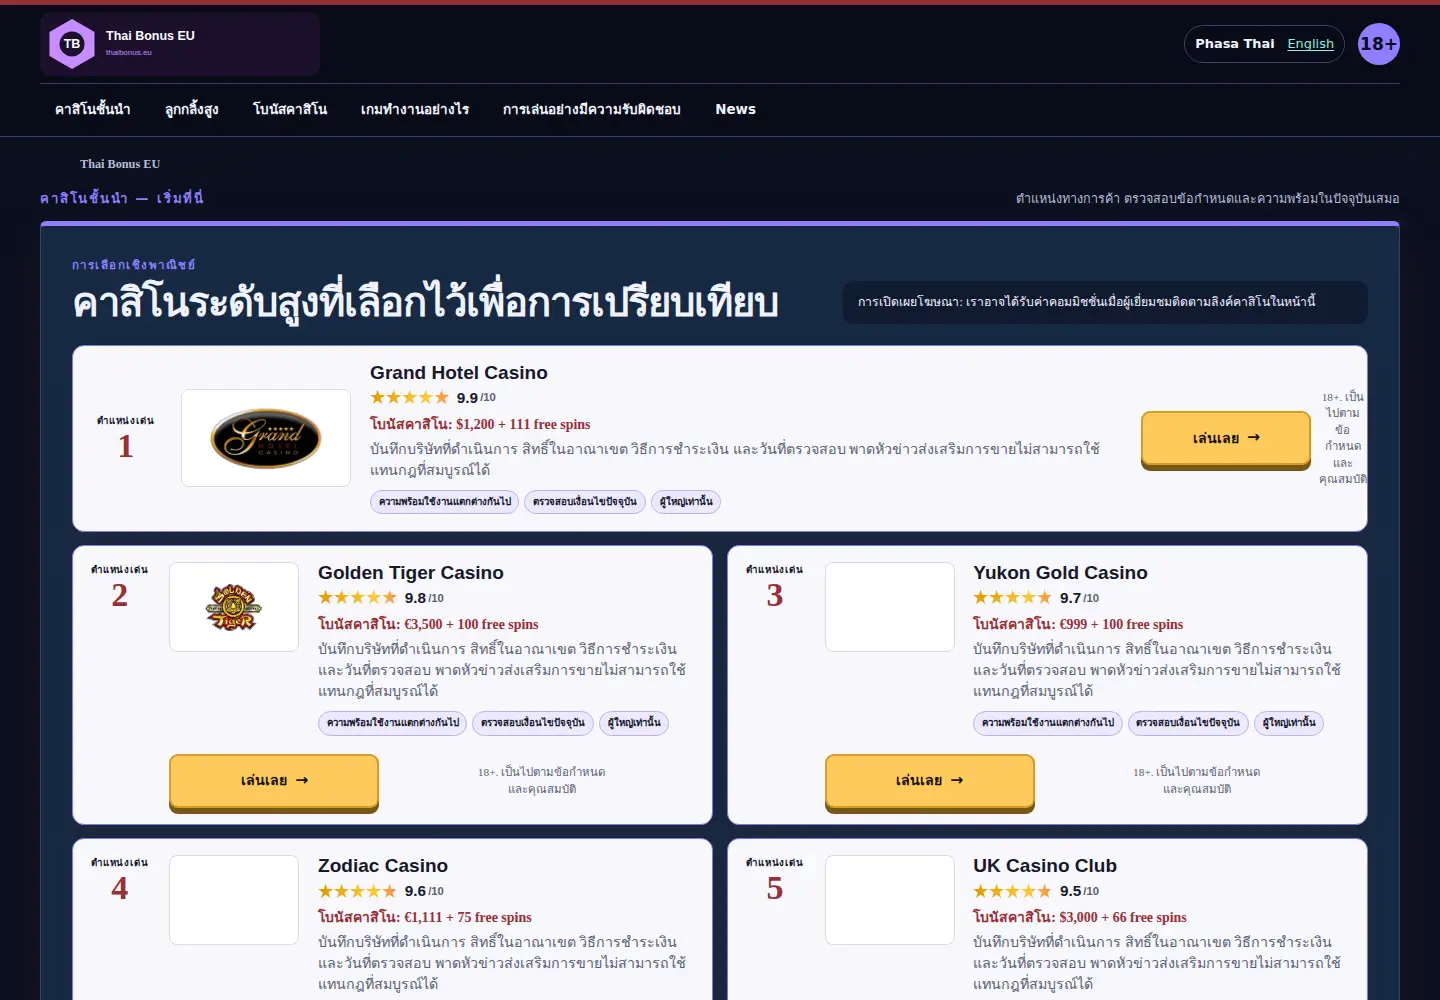Click the star rating for Grand Hotel Casino
This screenshot has height=1000, width=1440.
tap(409, 398)
